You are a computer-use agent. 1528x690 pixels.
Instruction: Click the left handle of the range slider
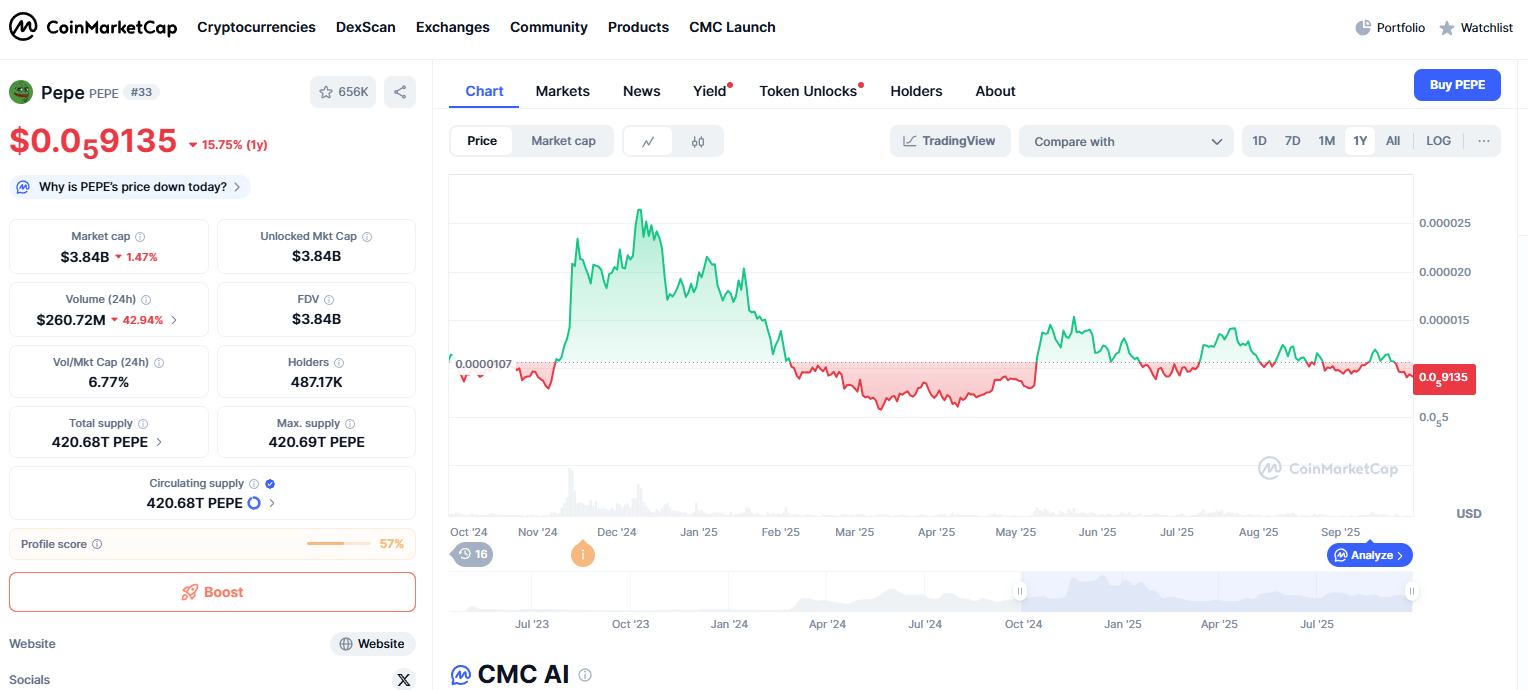(1021, 591)
